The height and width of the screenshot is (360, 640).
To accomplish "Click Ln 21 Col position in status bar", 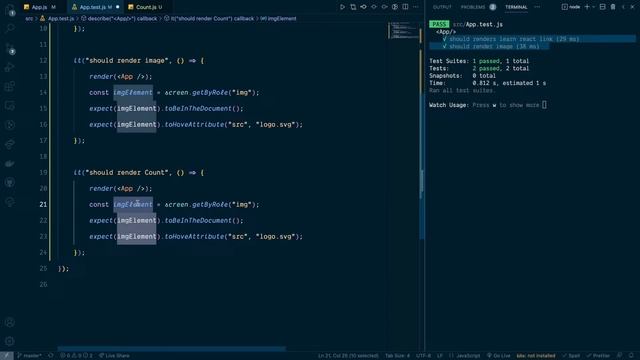I will (x=348, y=356).
